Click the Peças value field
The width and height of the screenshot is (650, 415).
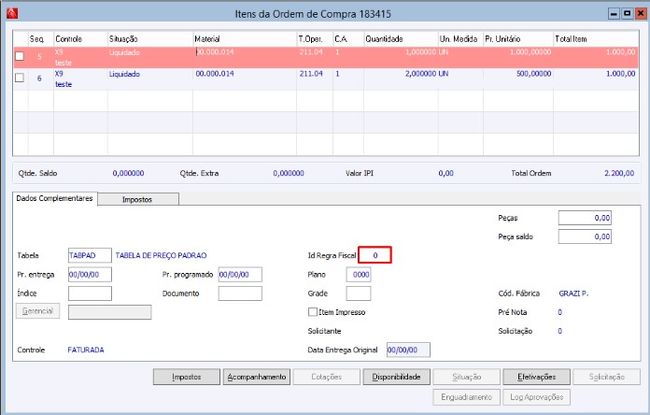click(x=585, y=218)
